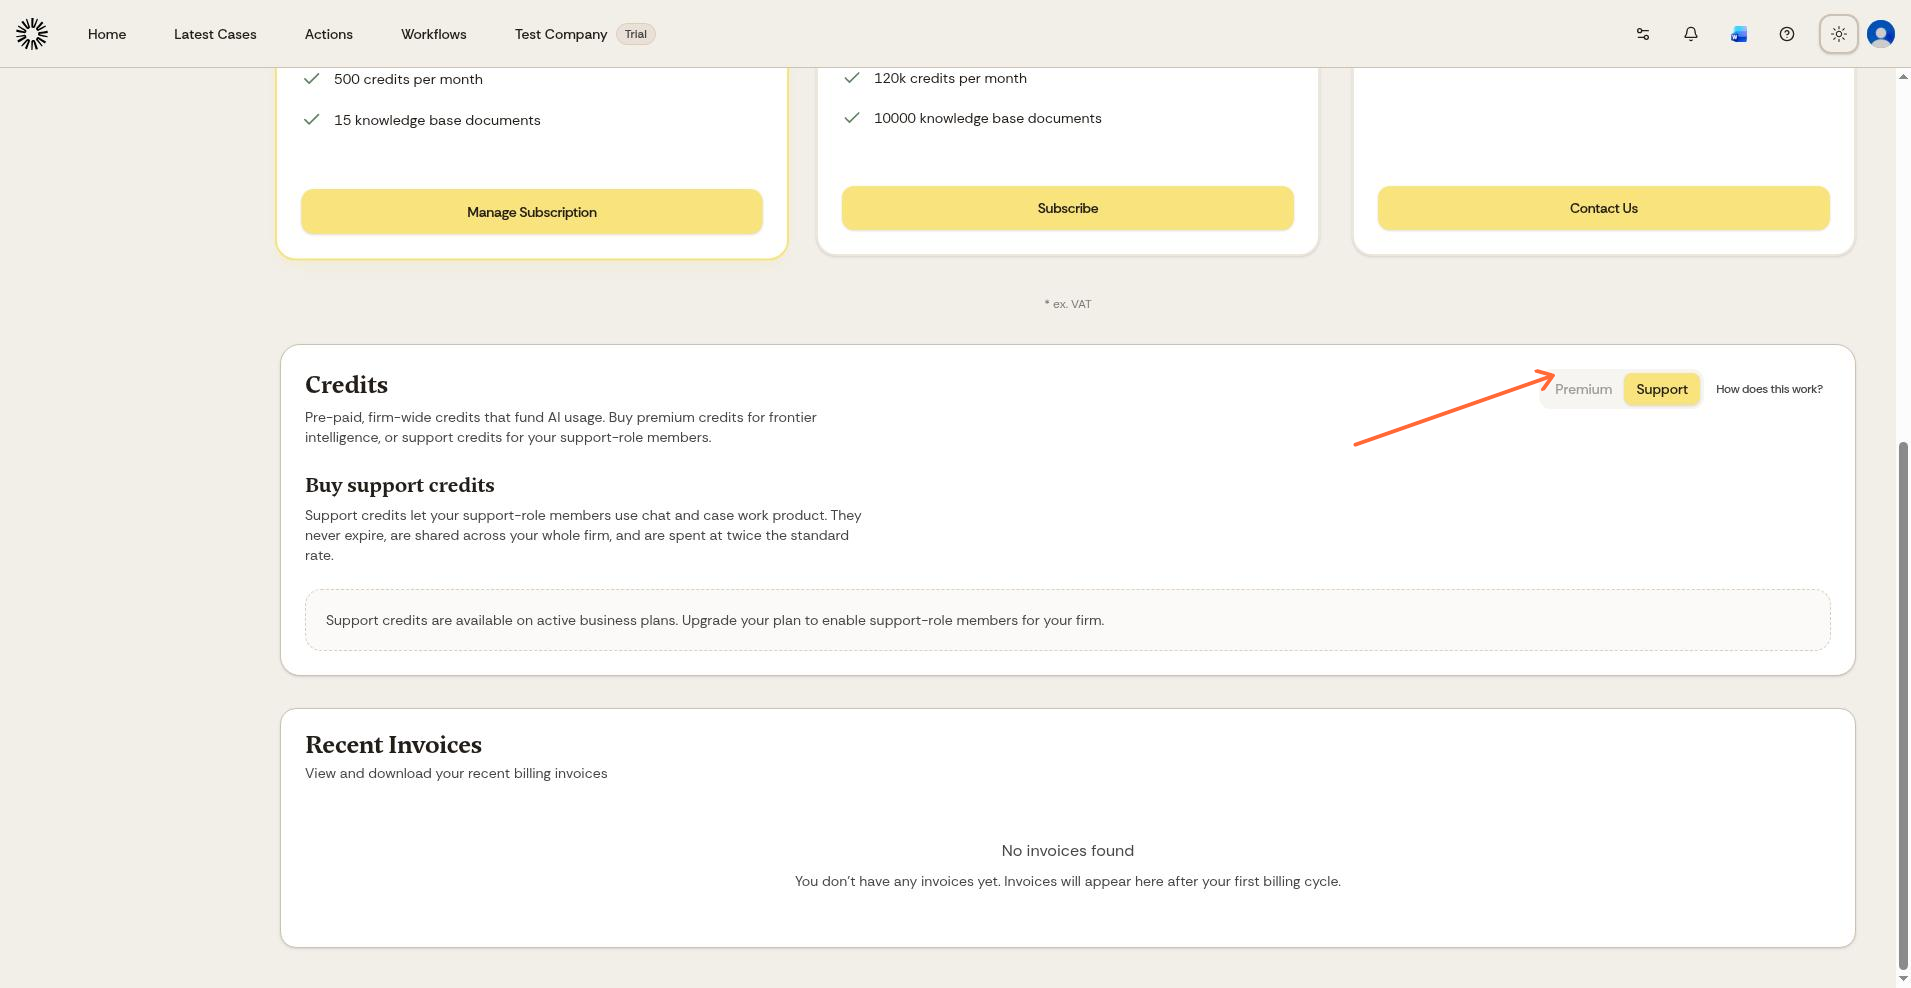Click '120k credits per month' text
This screenshot has width=1911, height=988.
(x=950, y=78)
